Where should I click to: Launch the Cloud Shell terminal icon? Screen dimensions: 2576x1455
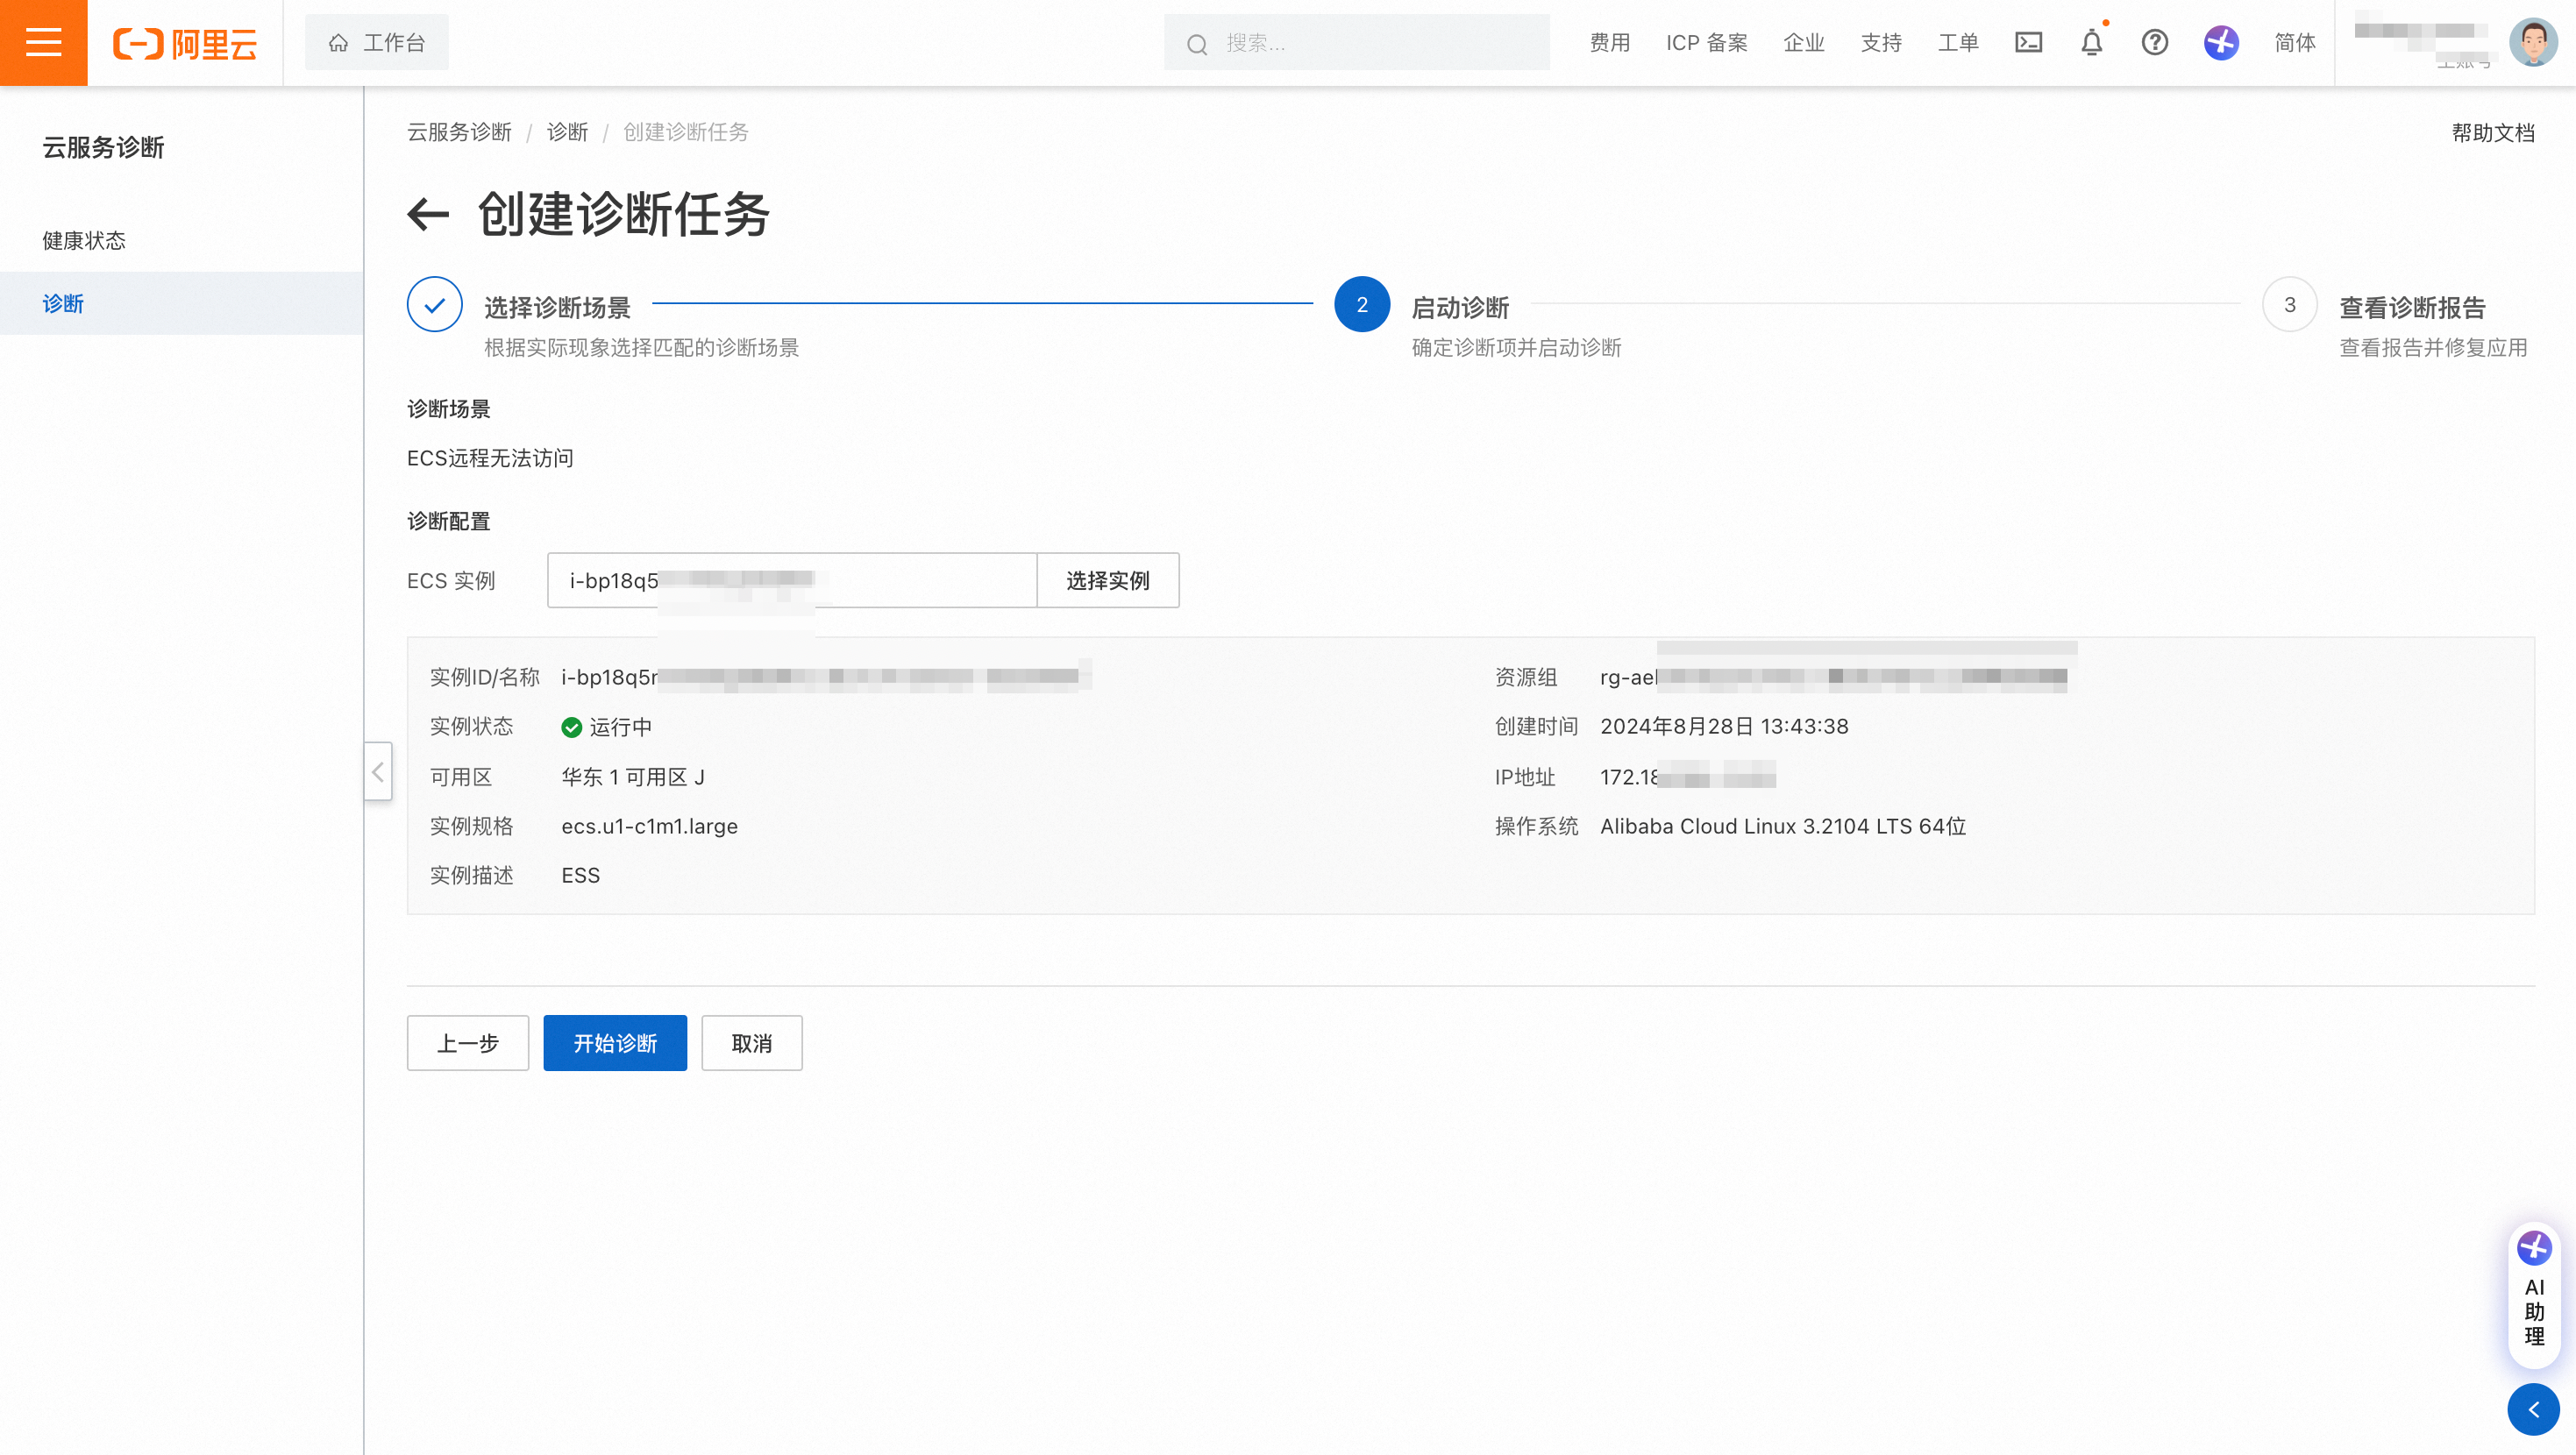click(x=2028, y=43)
